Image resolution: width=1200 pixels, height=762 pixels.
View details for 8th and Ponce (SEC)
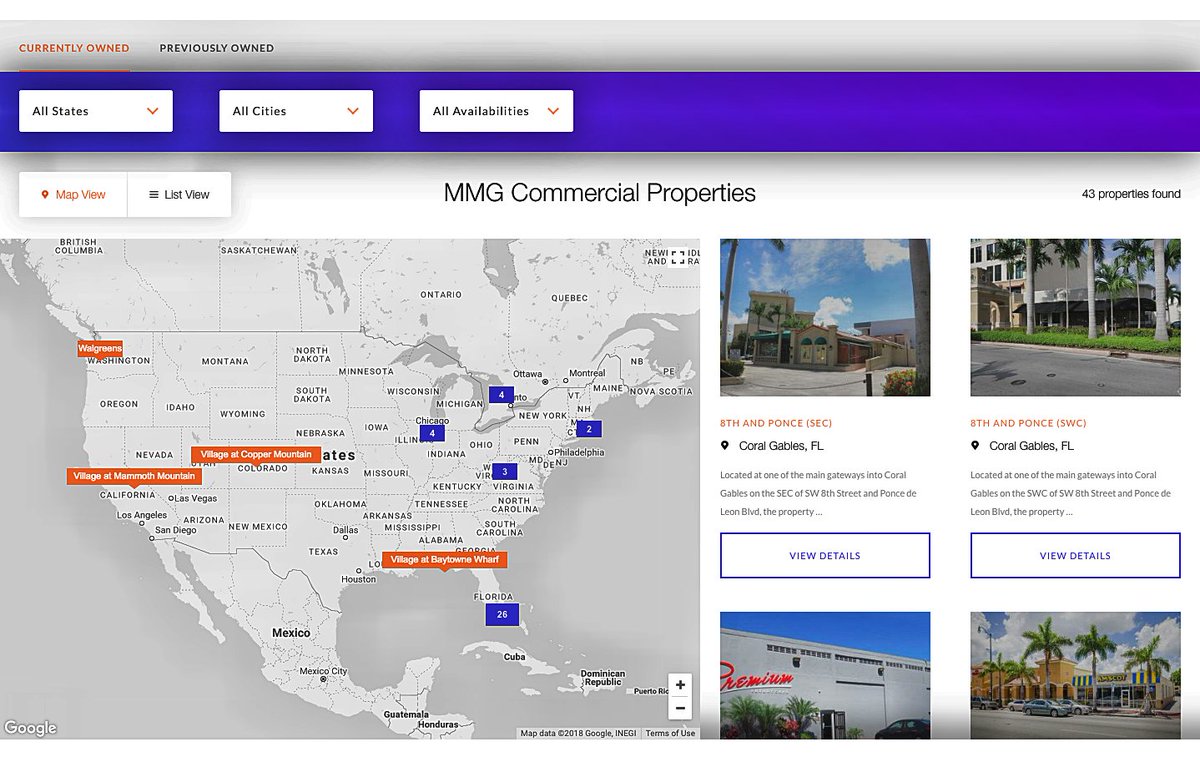(x=825, y=555)
